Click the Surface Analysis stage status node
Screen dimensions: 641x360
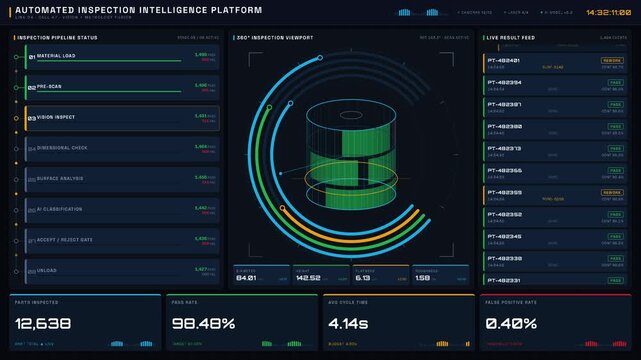click(16, 179)
